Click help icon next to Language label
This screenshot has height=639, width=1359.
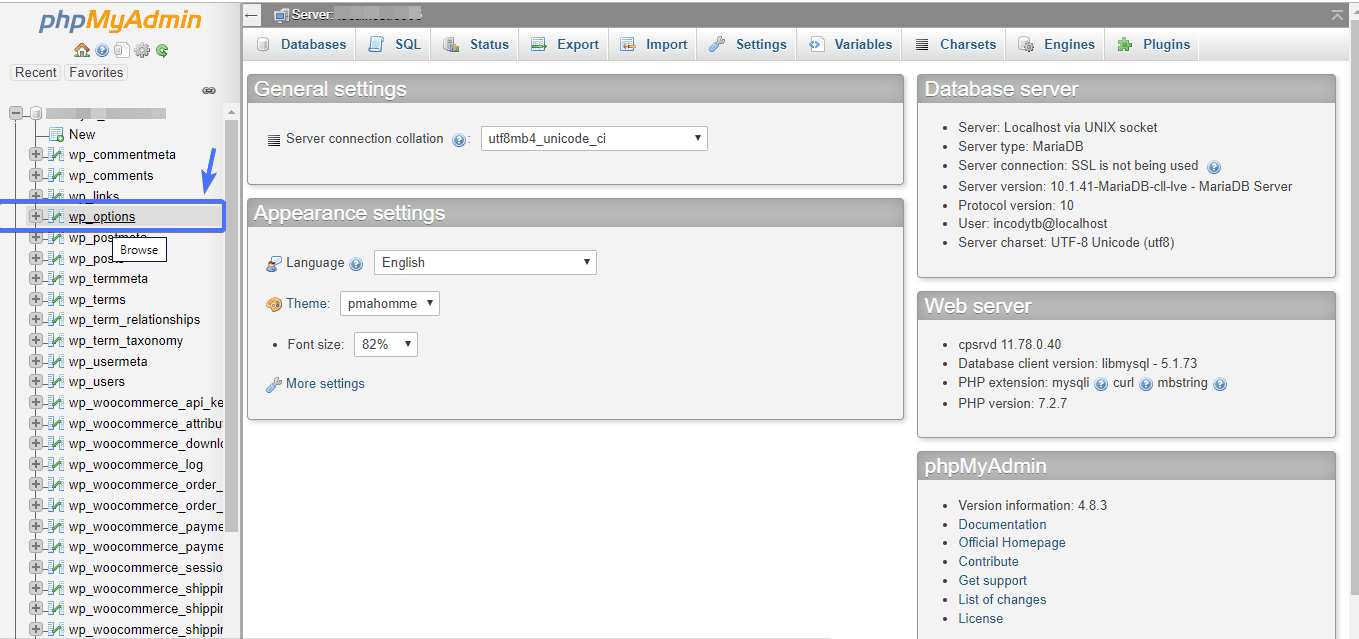[356, 264]
